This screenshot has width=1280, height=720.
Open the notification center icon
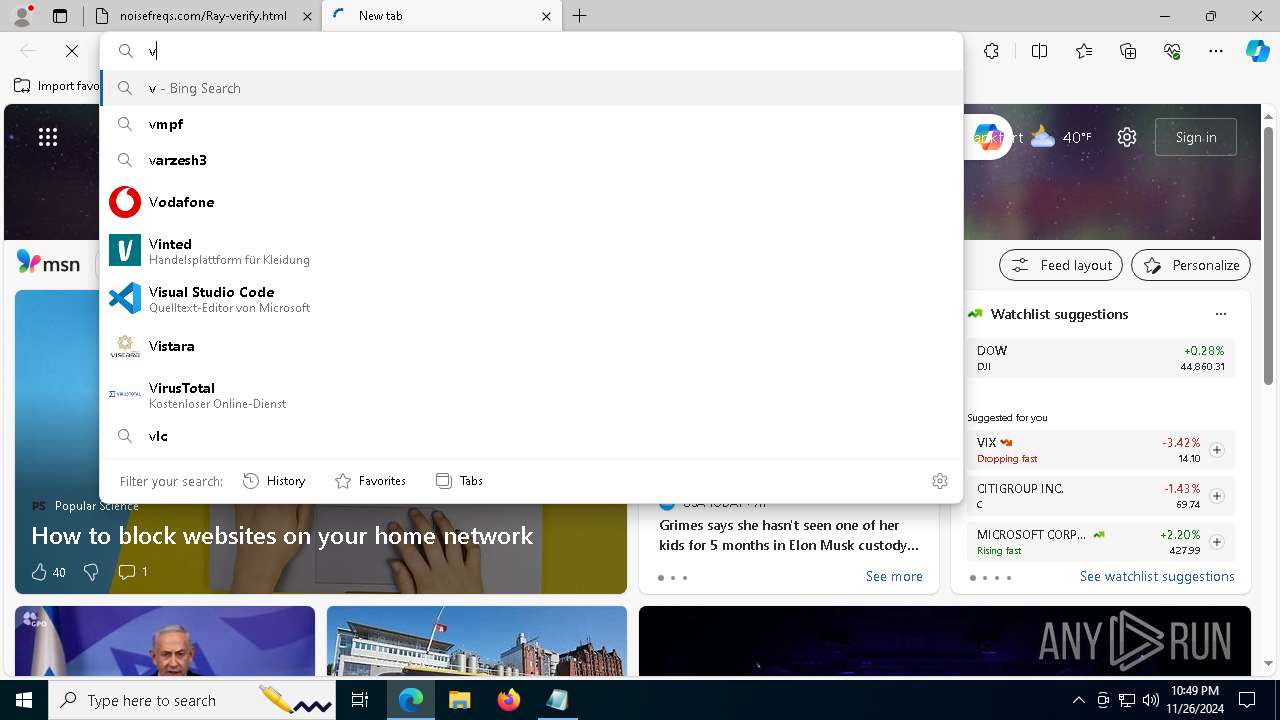click(x=1247, y=700)
